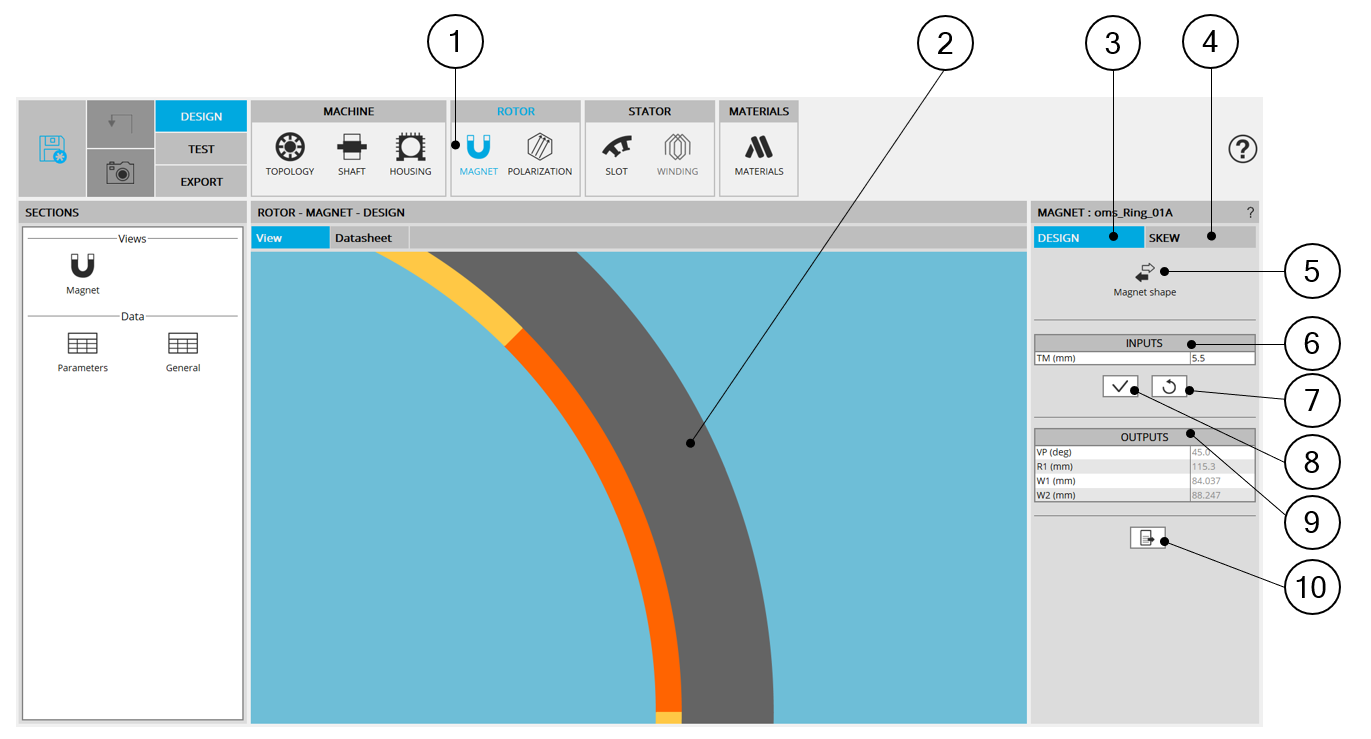
Task: Reset inputs with the circular arrow button
Action: 1169,386
